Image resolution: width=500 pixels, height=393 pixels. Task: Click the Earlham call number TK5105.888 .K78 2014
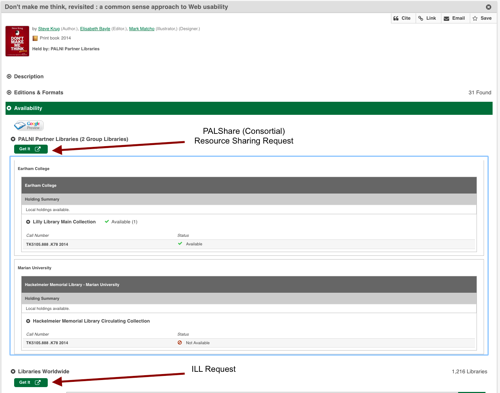pyautogui.click(x=47, y=244)
